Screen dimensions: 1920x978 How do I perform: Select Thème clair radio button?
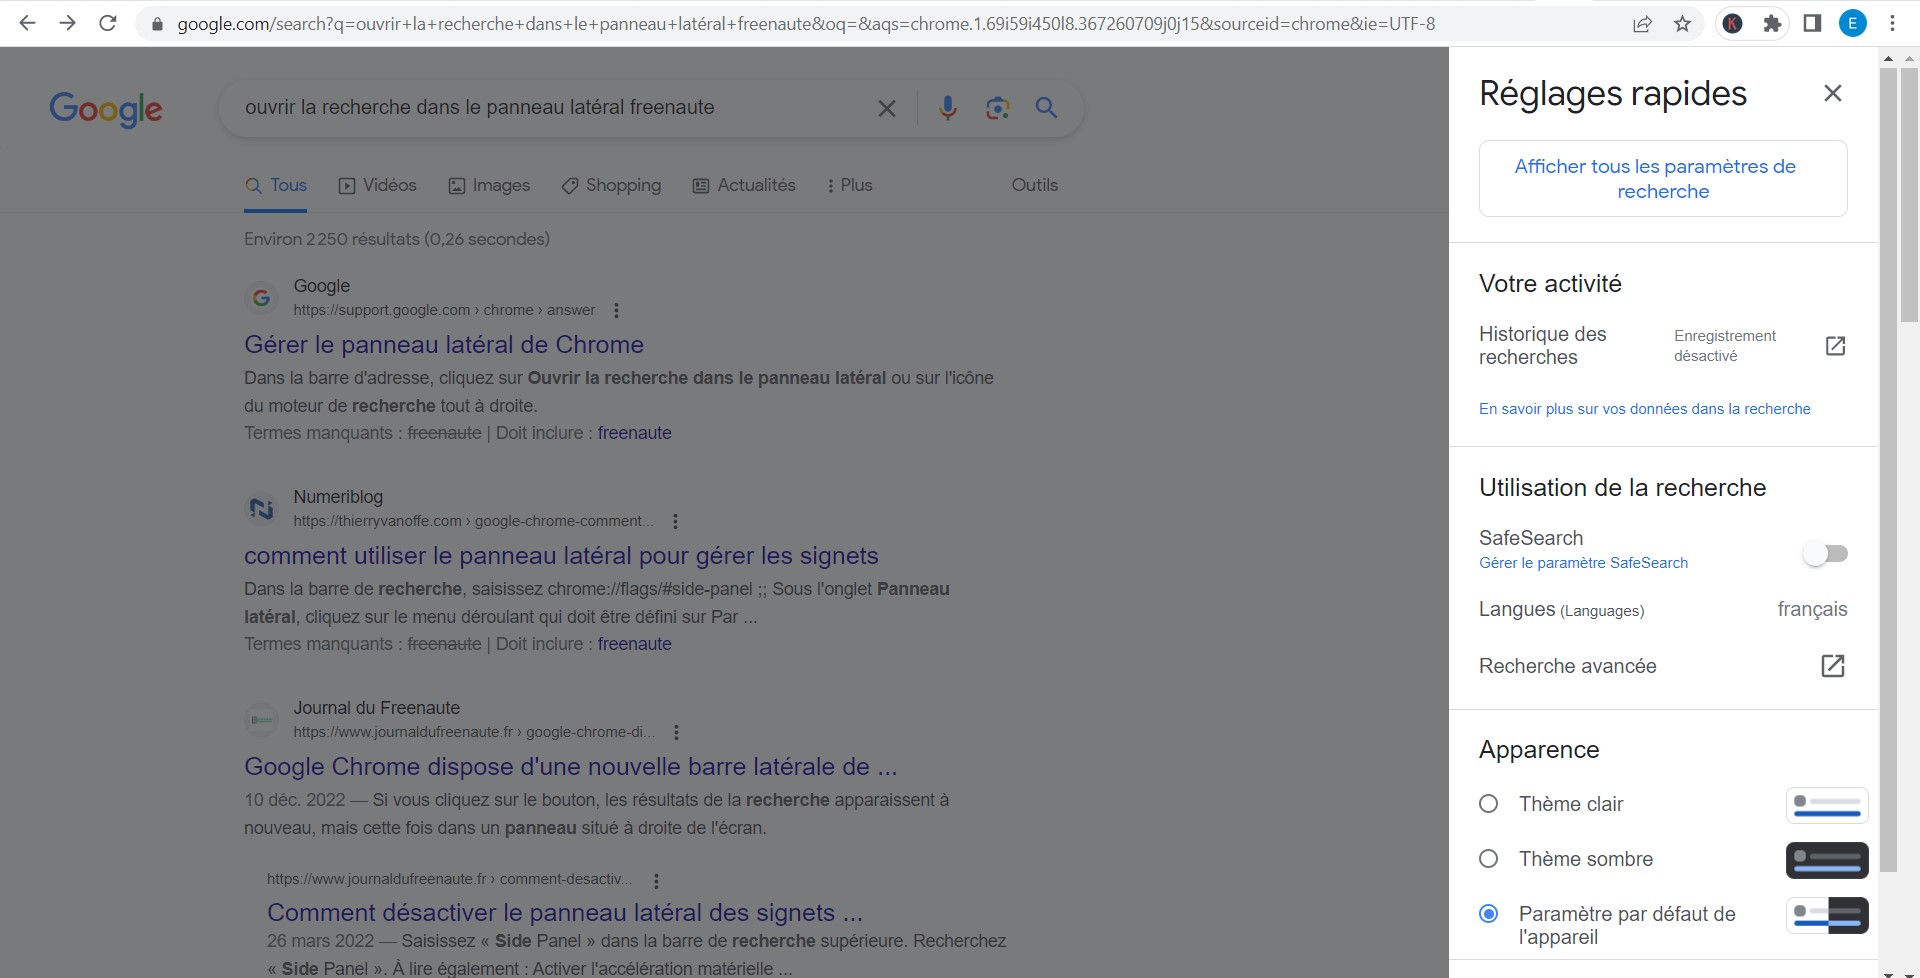tap(1489, 804)
